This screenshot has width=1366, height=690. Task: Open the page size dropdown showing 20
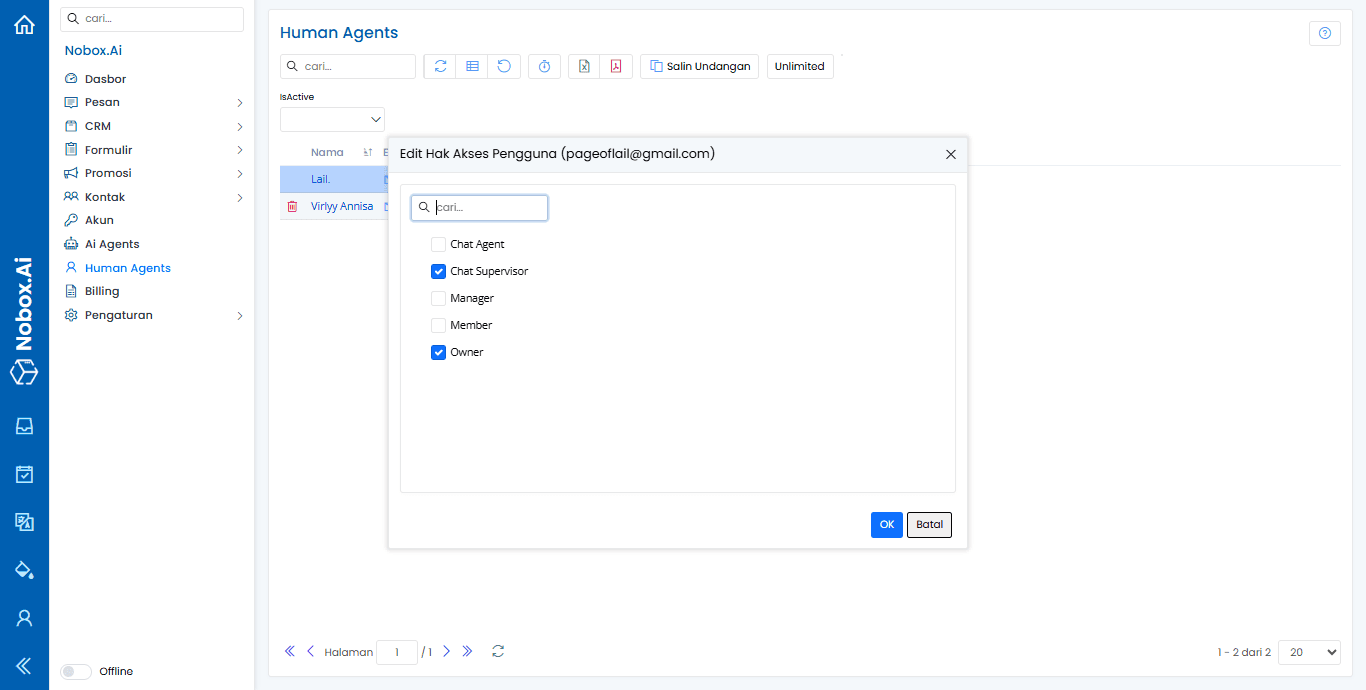point(1308,652)
